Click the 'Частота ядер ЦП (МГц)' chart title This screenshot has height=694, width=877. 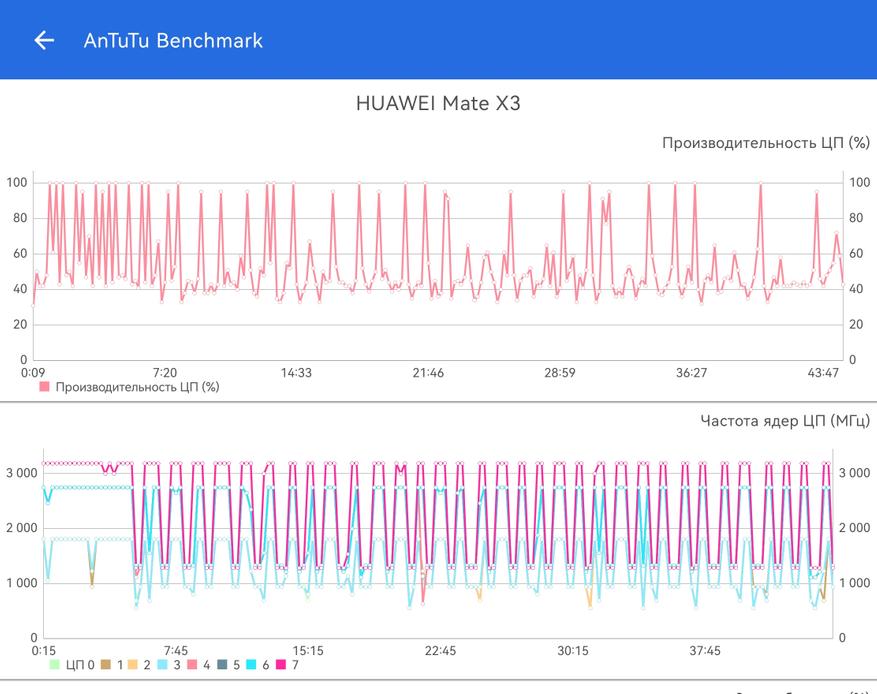[x=785, y=421]
